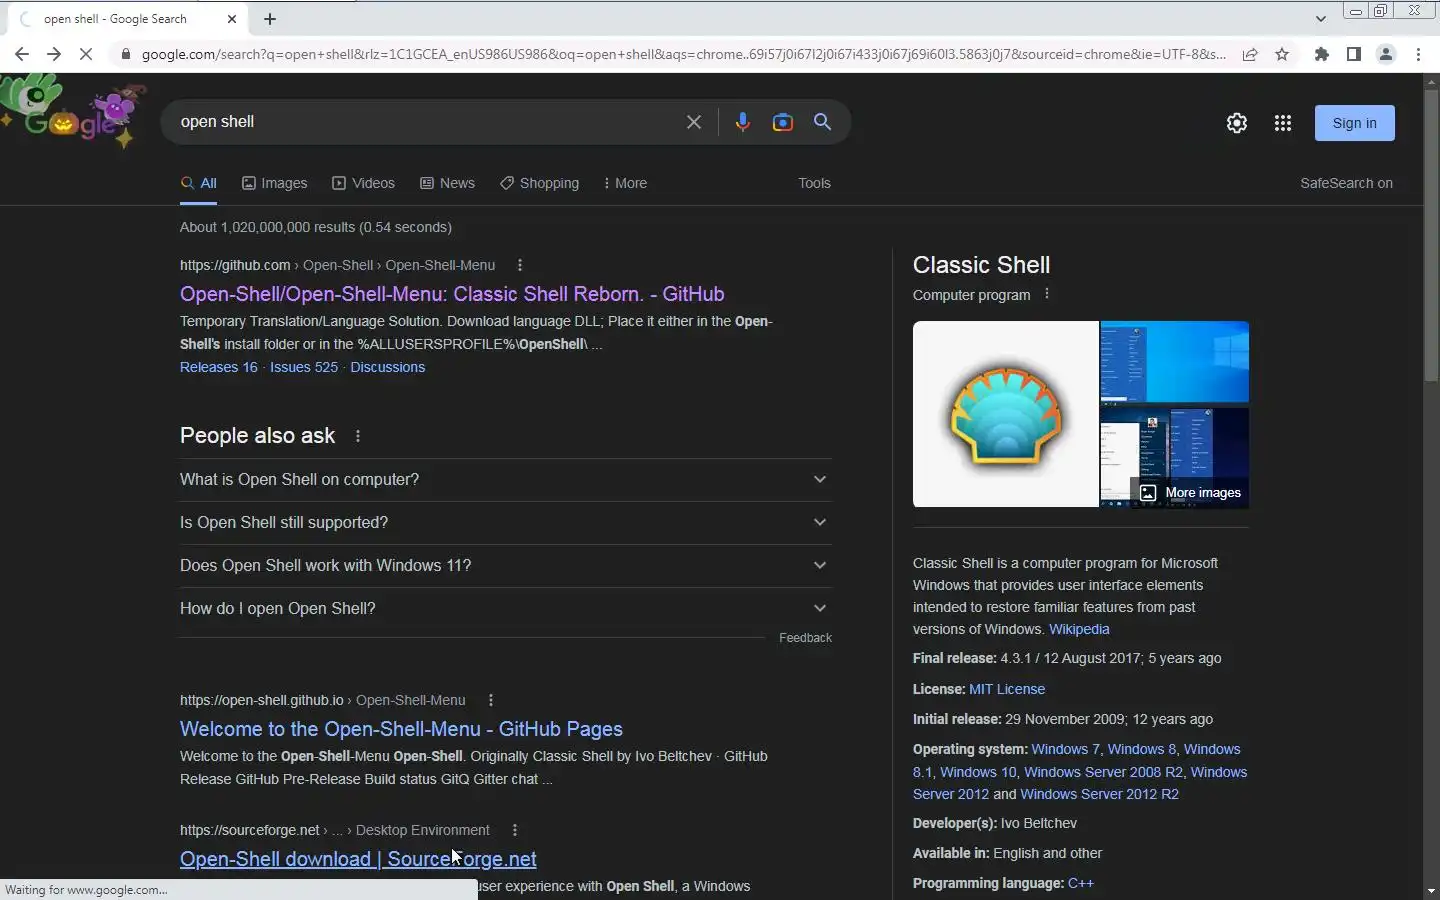Screen dimensions: 1440x900
Task: Search by image with camera icon
Action: tap(783, 122)
